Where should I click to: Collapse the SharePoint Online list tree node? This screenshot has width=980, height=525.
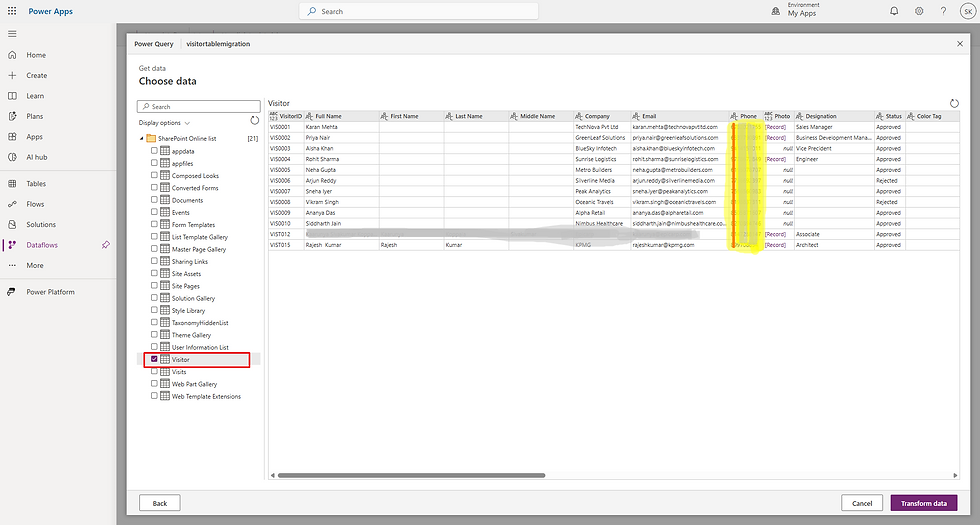point(141,138)
